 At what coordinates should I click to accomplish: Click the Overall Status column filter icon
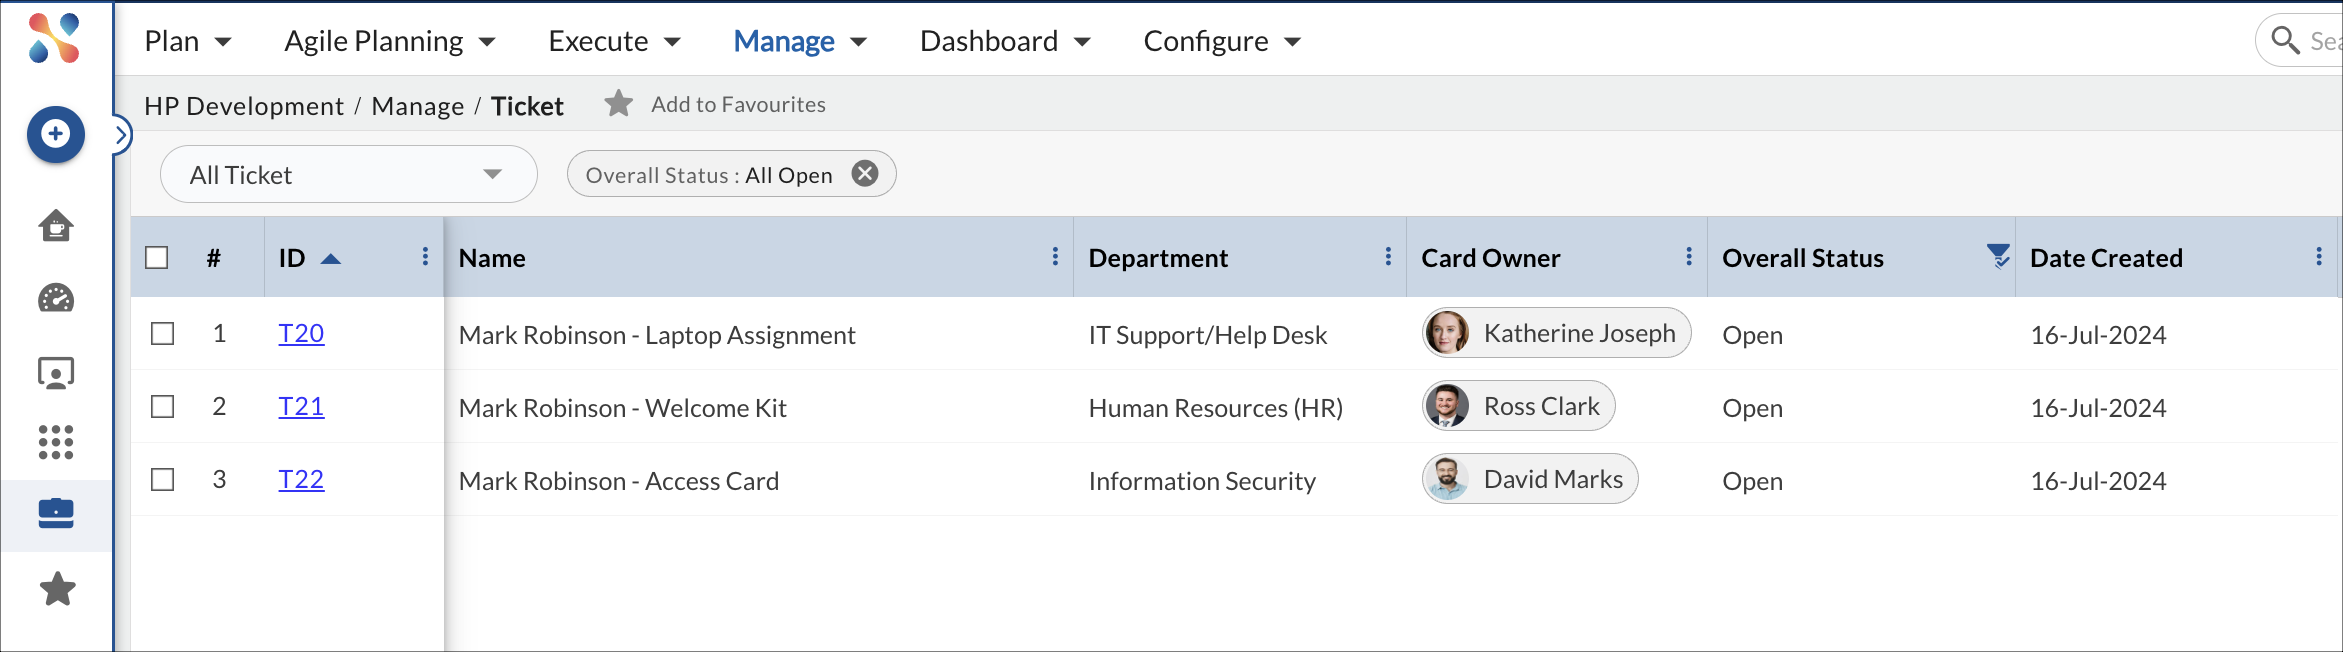1997,257
